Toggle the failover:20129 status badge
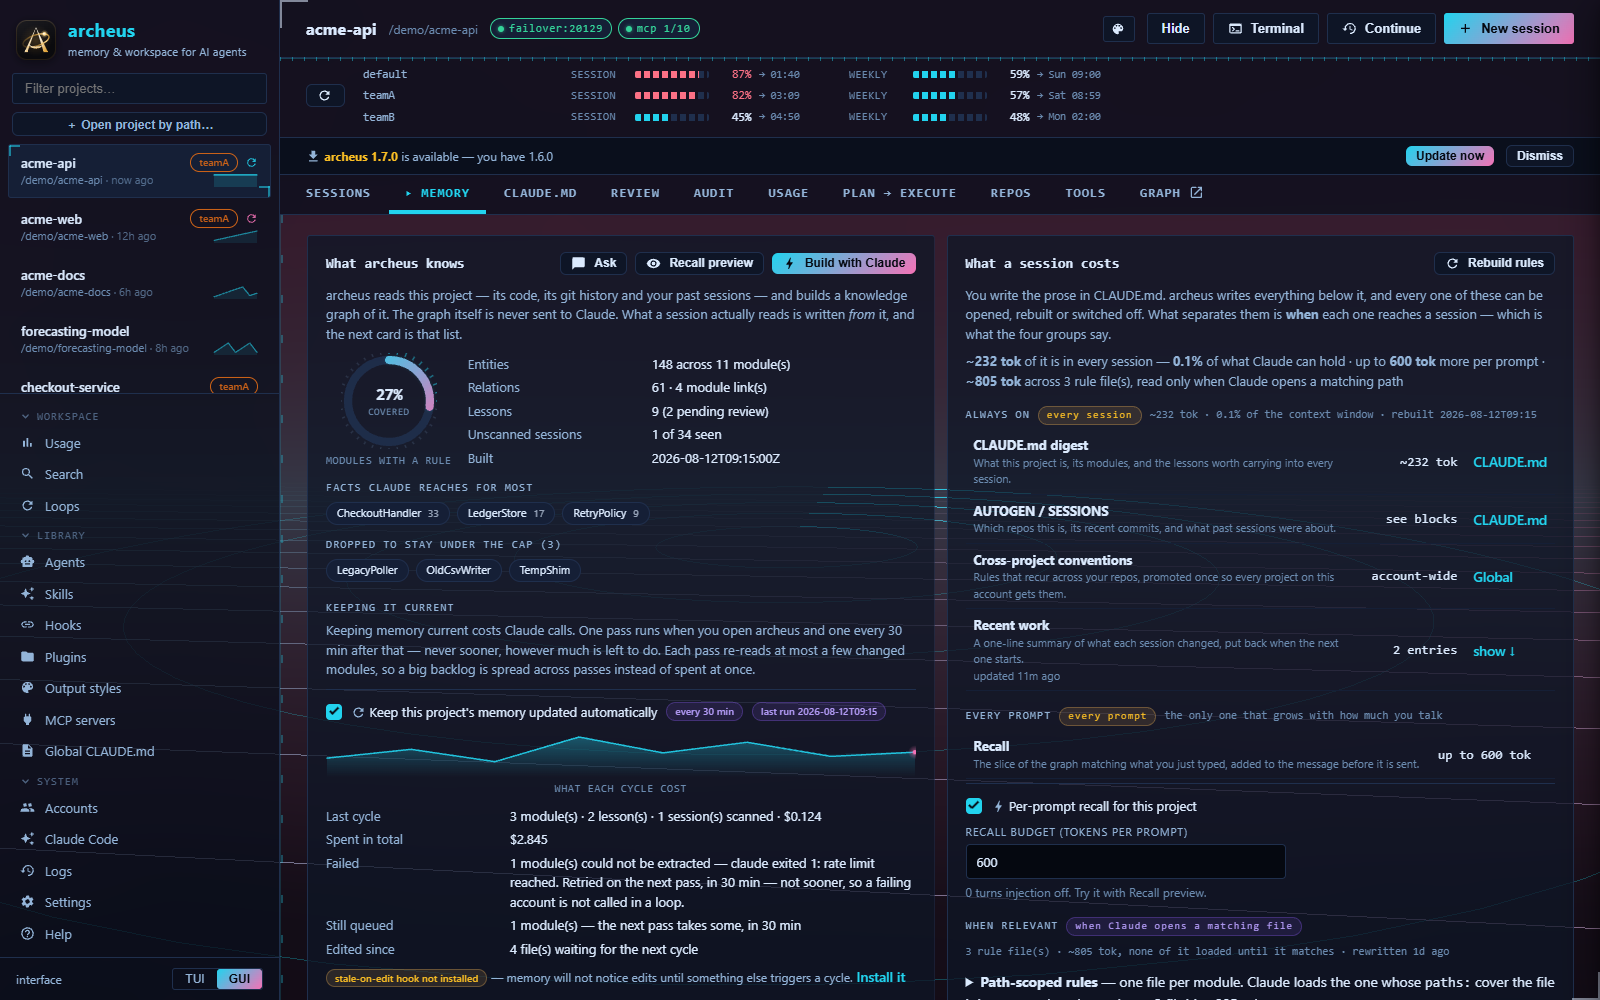Viewport: 1600px width, 1000px height. pyautogui.click(x=550, y=29)
